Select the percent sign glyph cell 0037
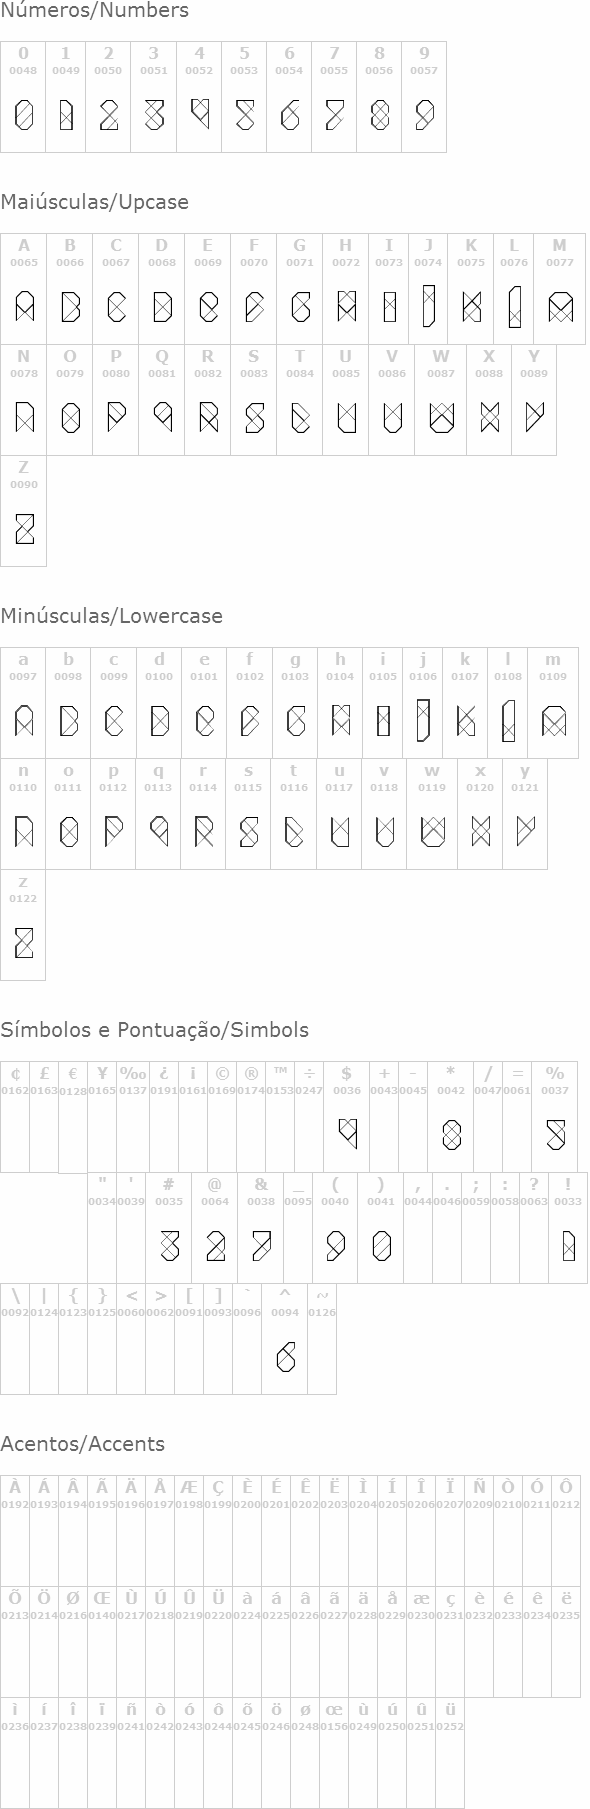This screenshot has height=1809, width=590. click(555, 1117)
